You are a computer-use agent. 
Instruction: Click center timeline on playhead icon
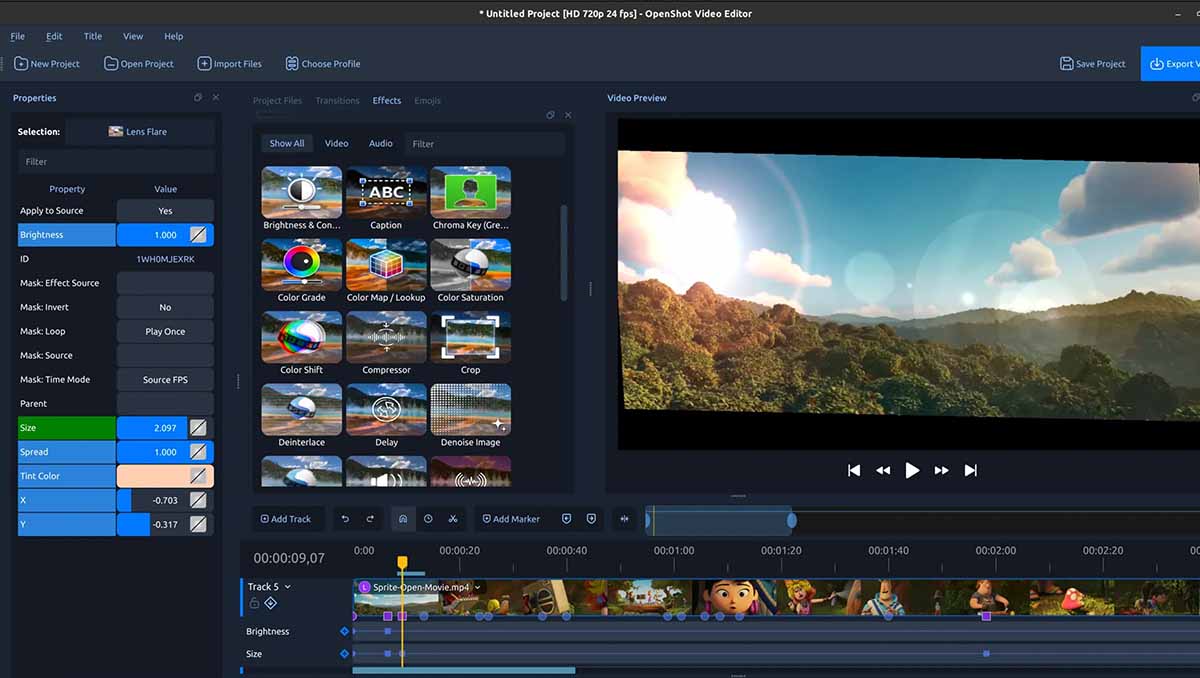pyautogui.click(x=625, y=519)
